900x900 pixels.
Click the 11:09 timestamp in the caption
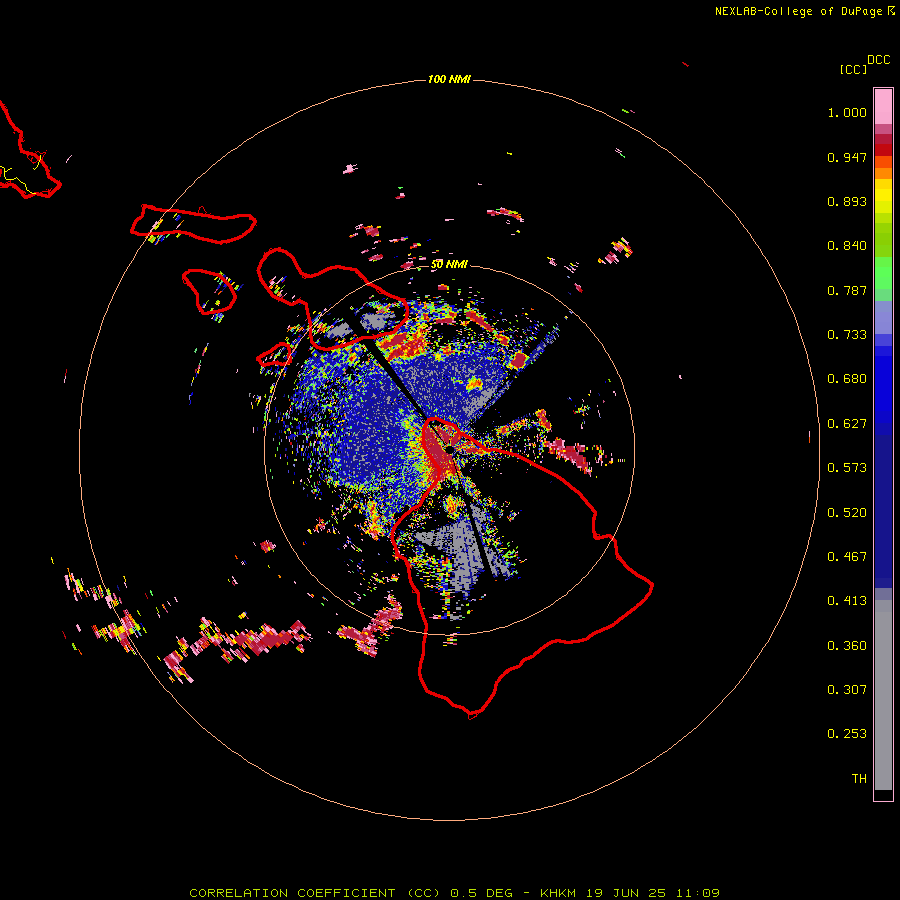point(697,893)
